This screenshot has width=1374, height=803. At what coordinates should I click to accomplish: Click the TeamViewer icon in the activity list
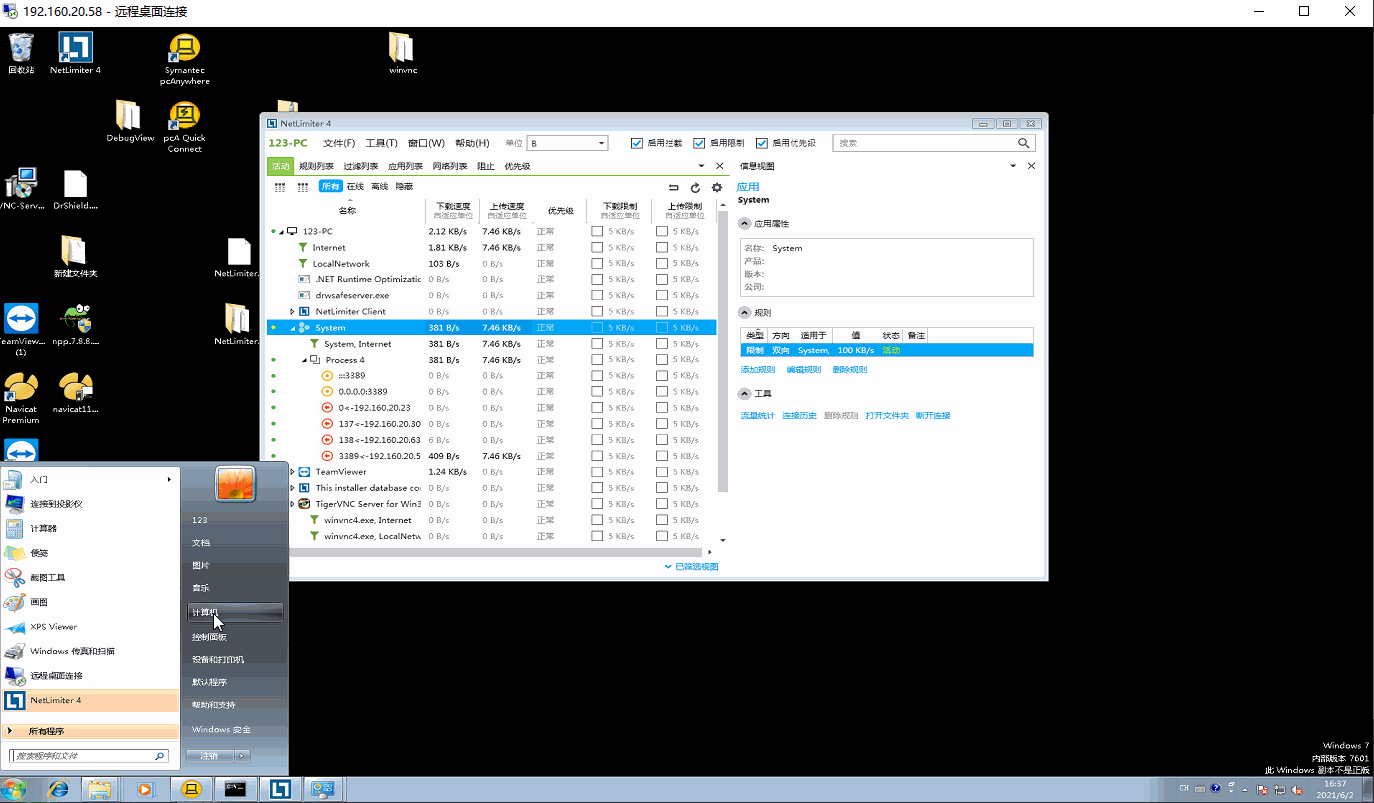(305, 472)
